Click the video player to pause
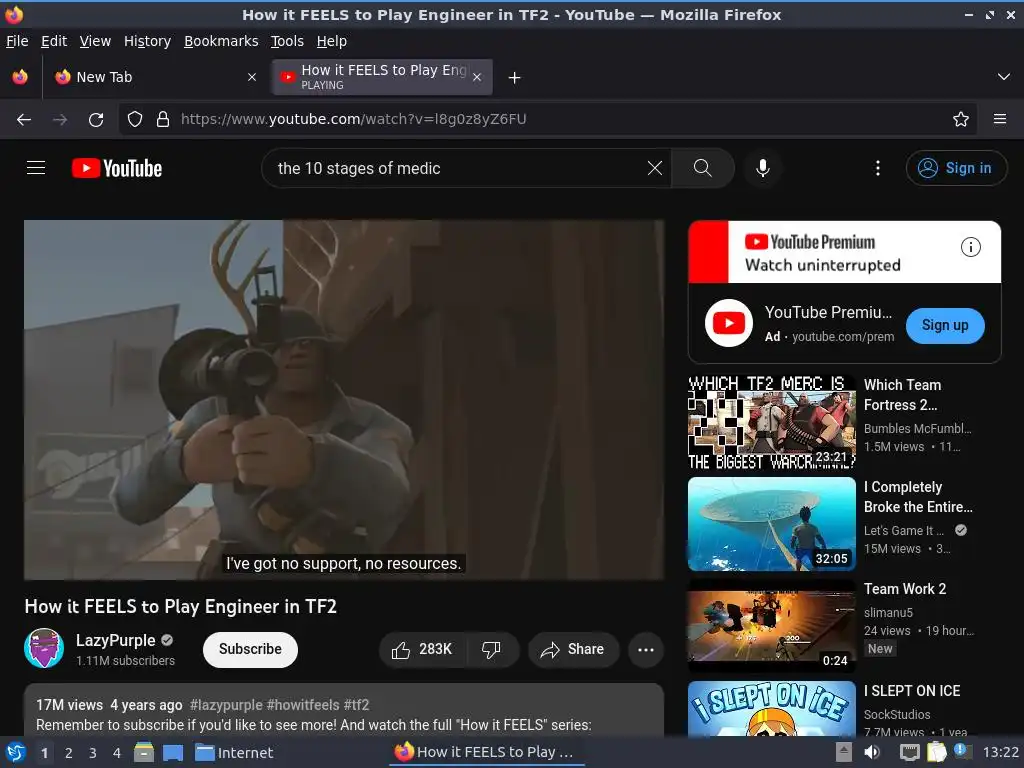Image resolution: width=1024 pixels, height=768 pixels. pos(344,399)
